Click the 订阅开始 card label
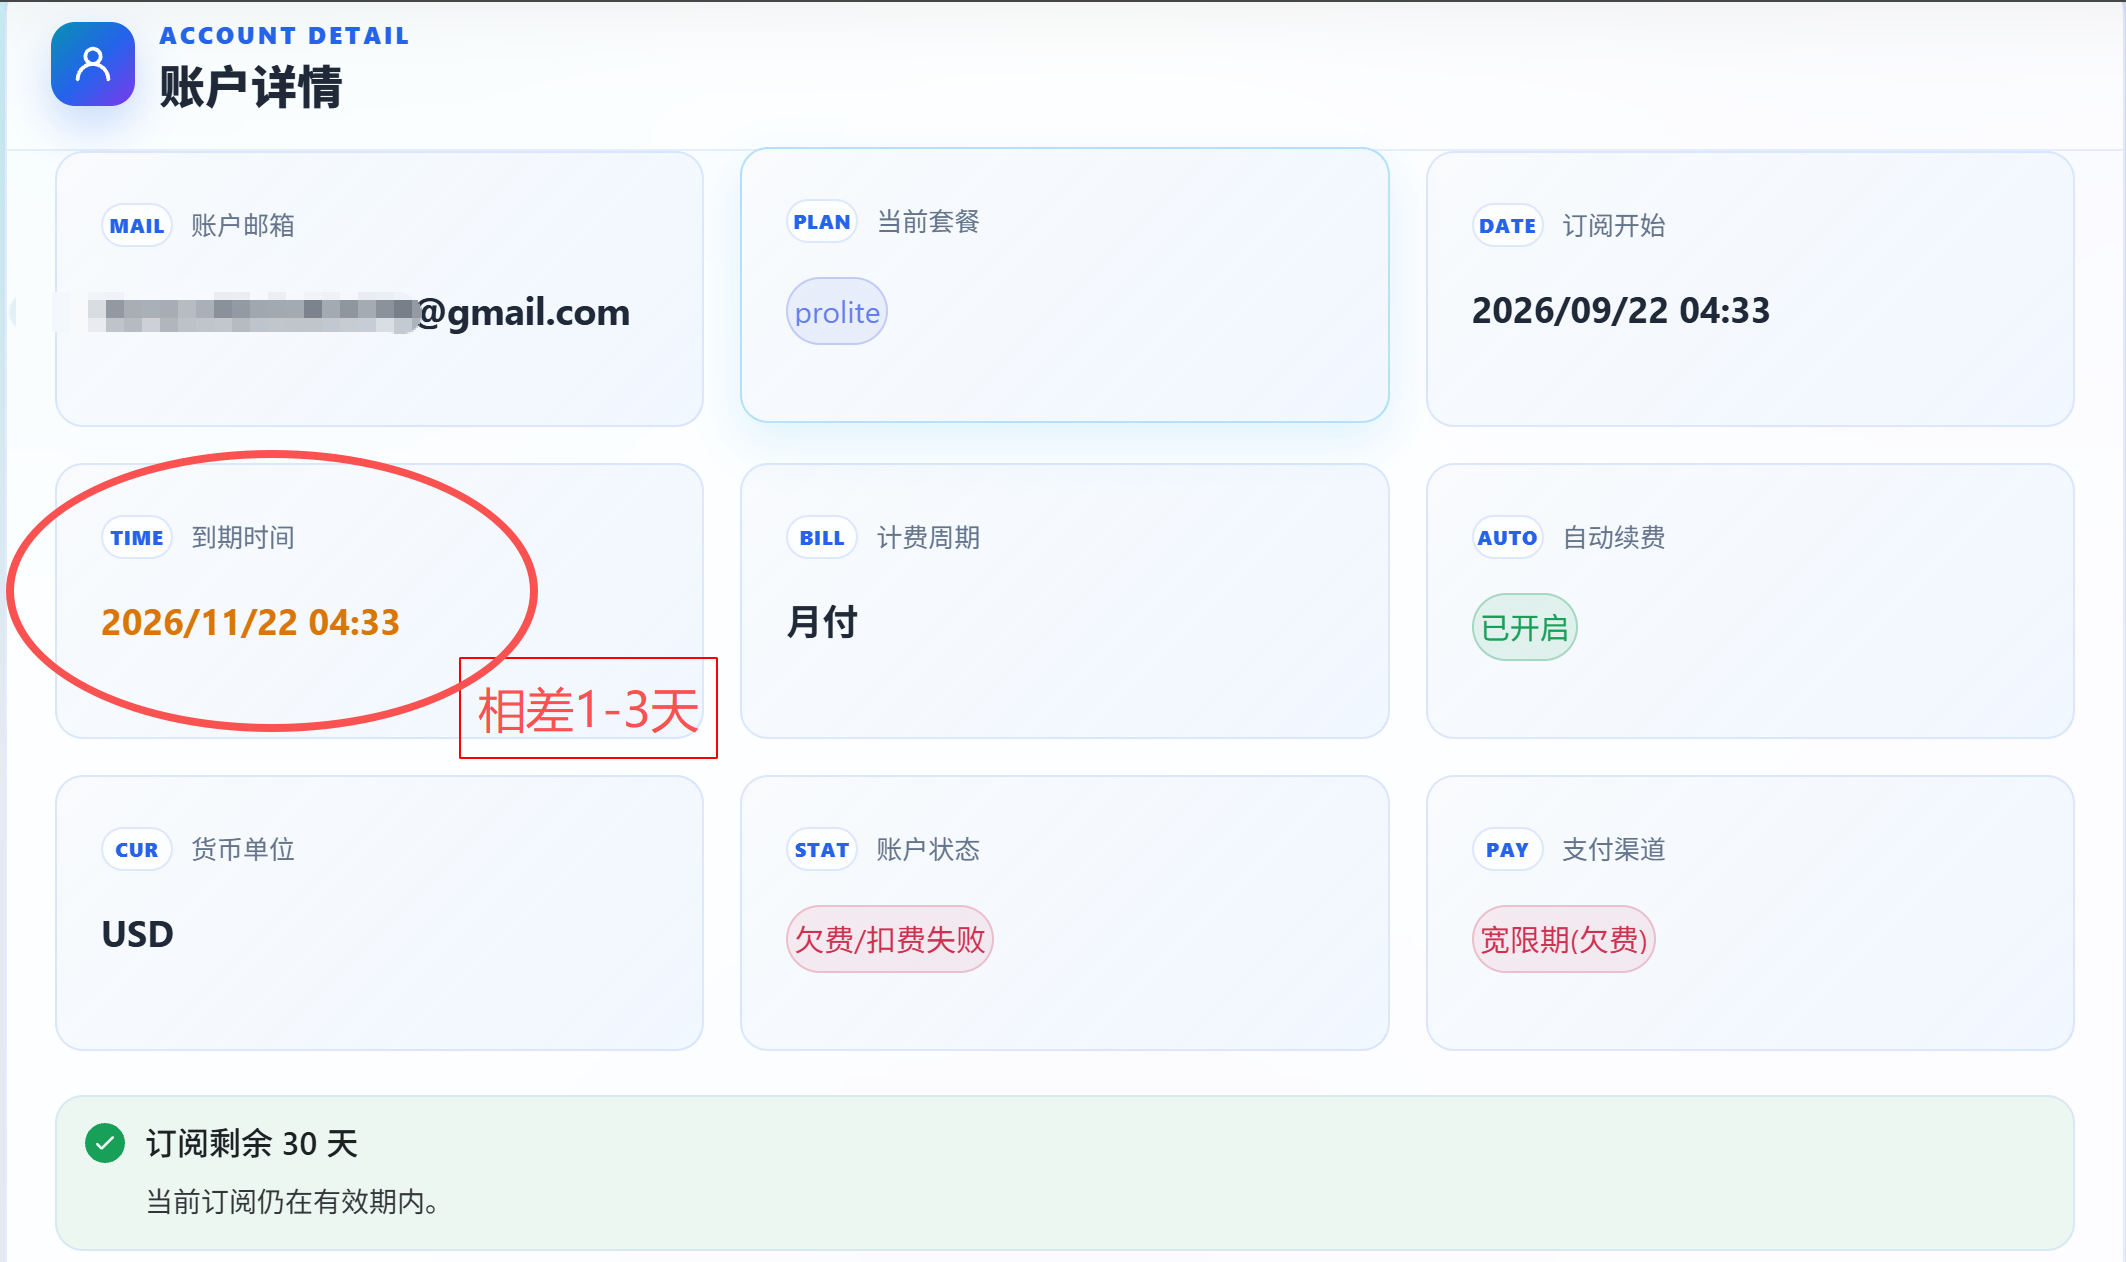 pyautogui.click(x=1614, y=226)
